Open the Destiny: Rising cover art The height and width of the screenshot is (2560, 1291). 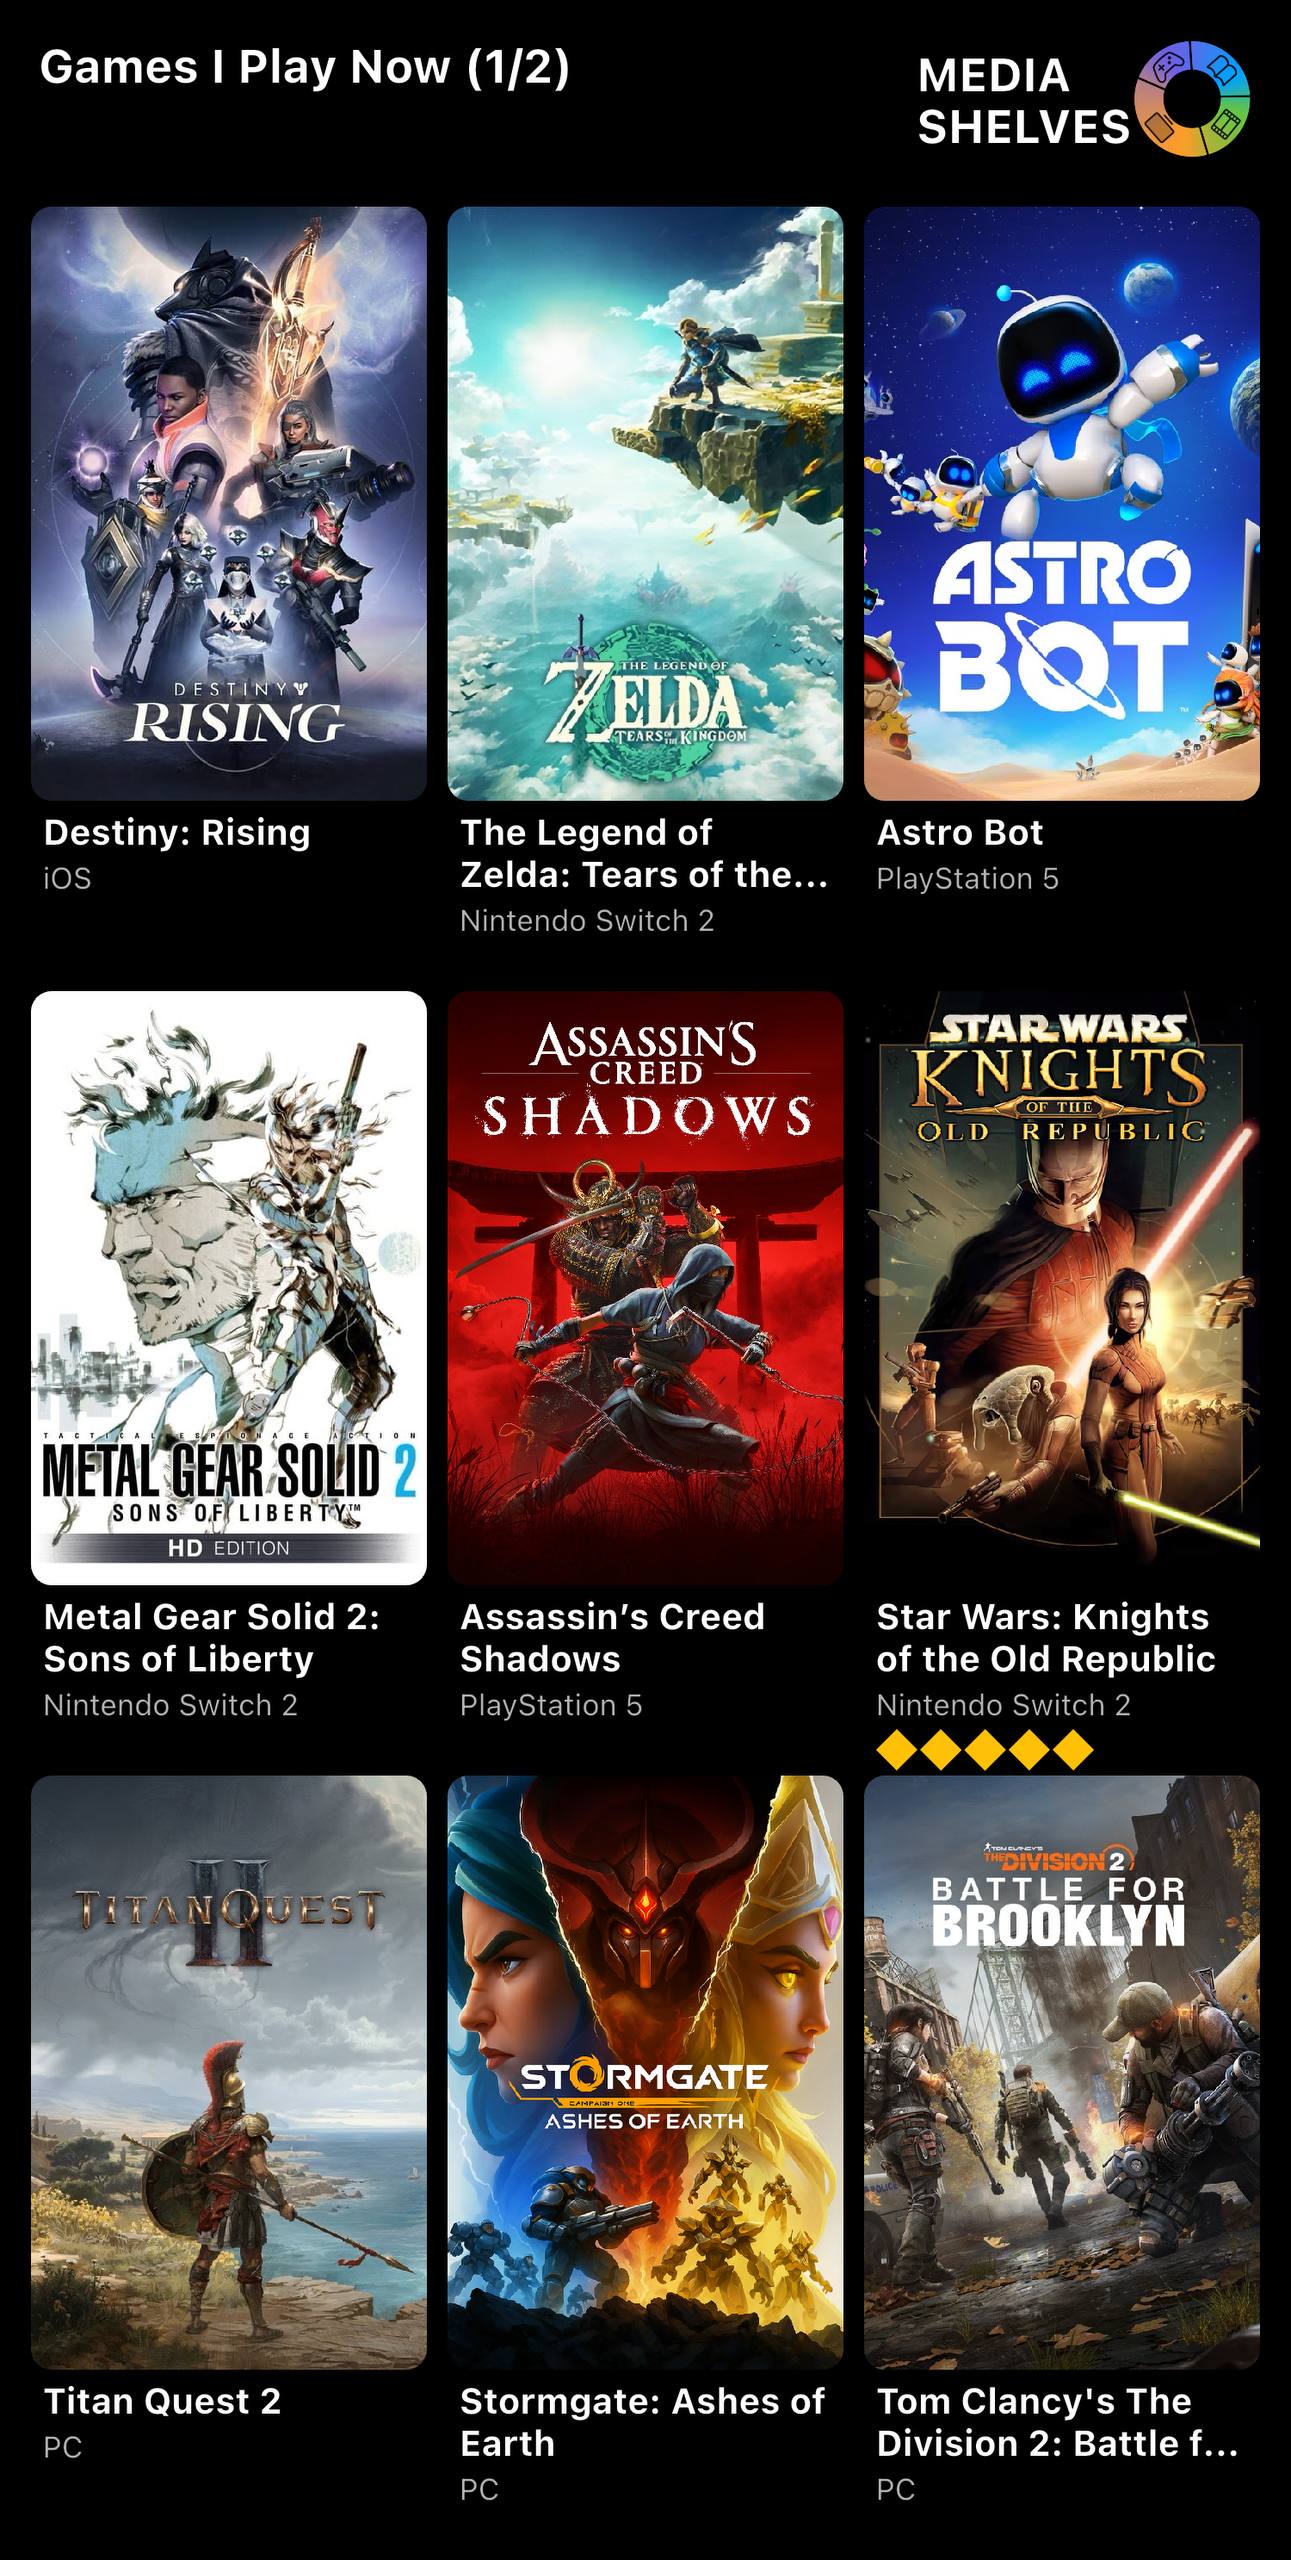pos(229,503)
